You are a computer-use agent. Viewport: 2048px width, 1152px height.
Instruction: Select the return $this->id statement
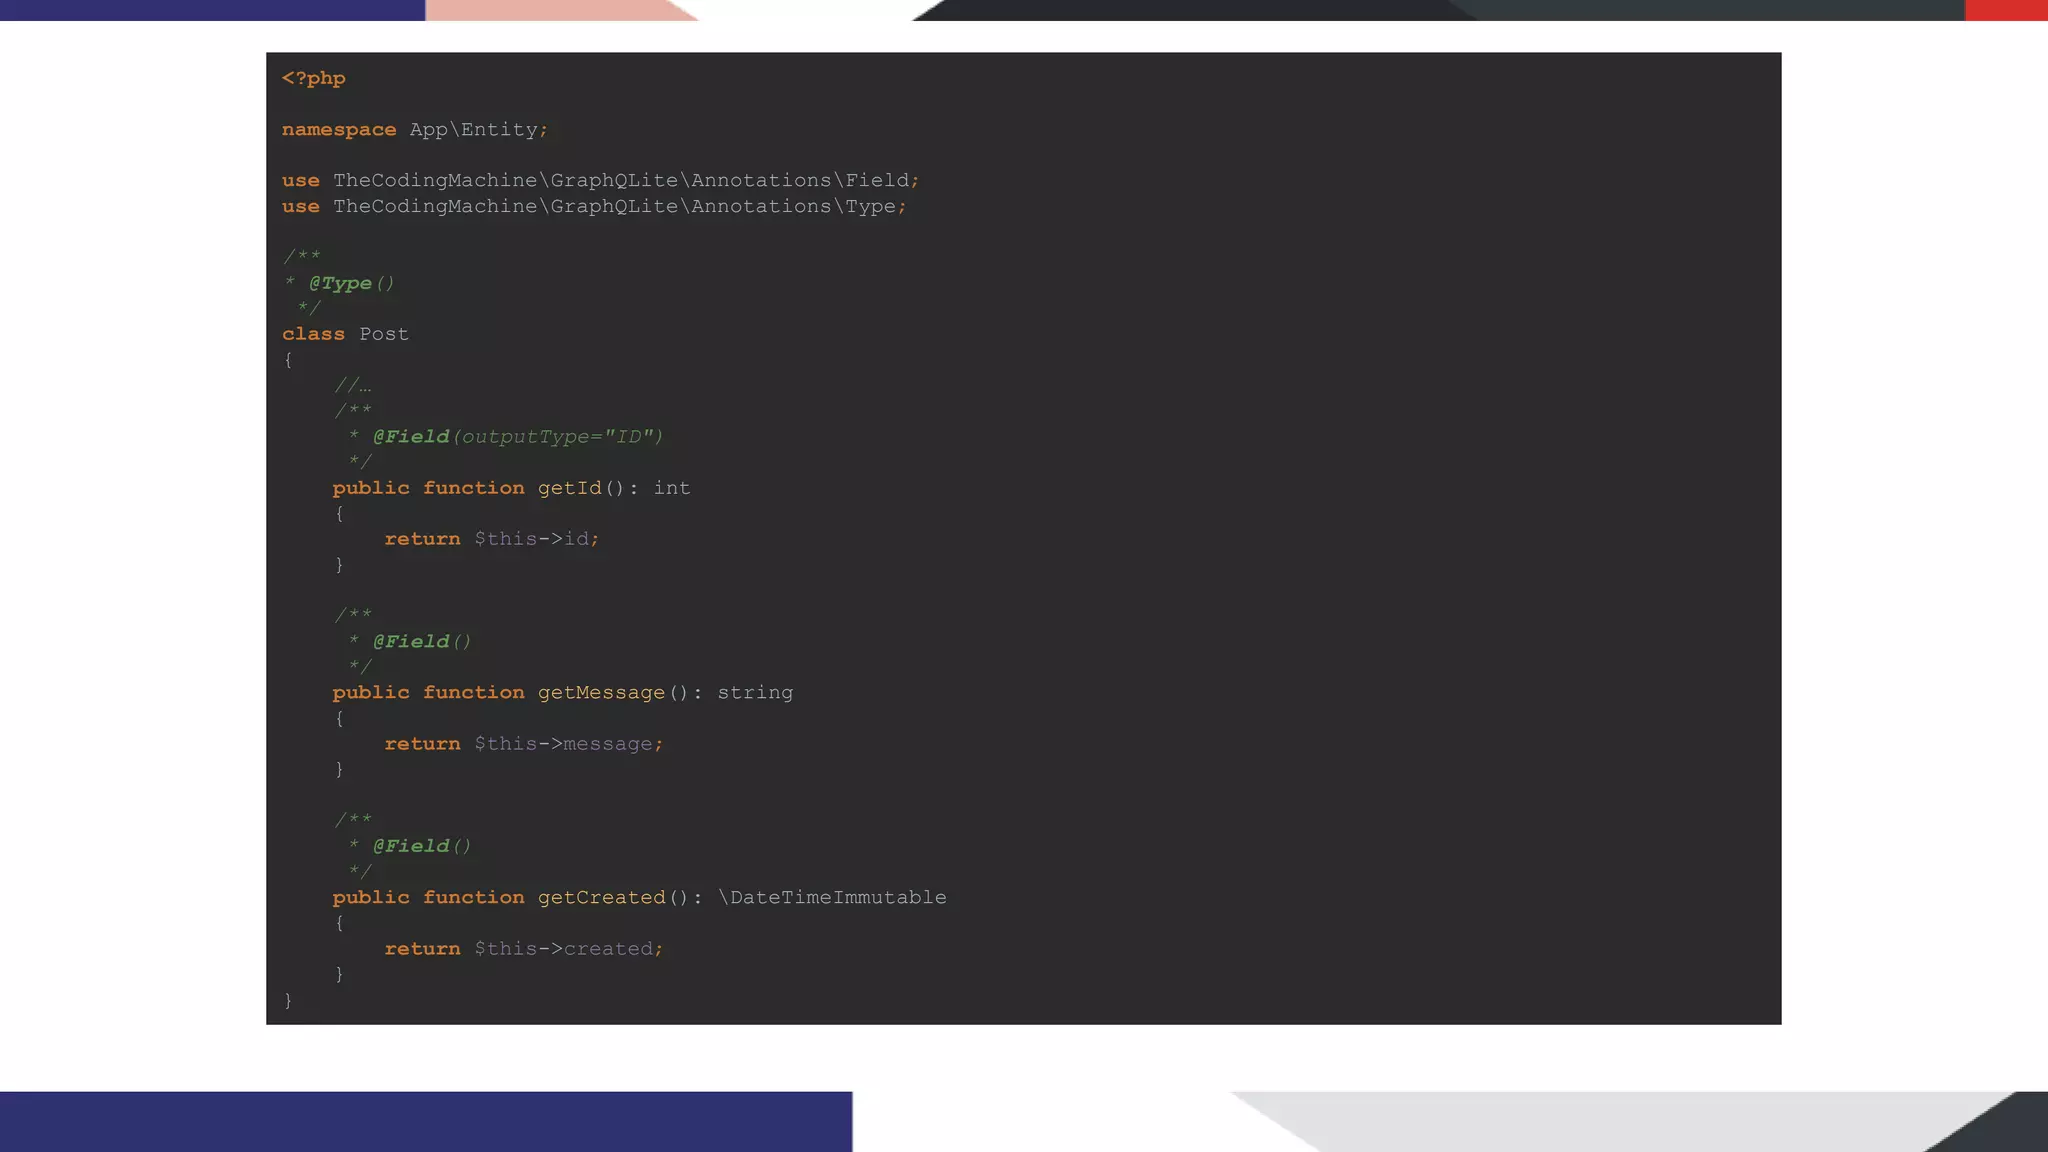coord(492,539)
